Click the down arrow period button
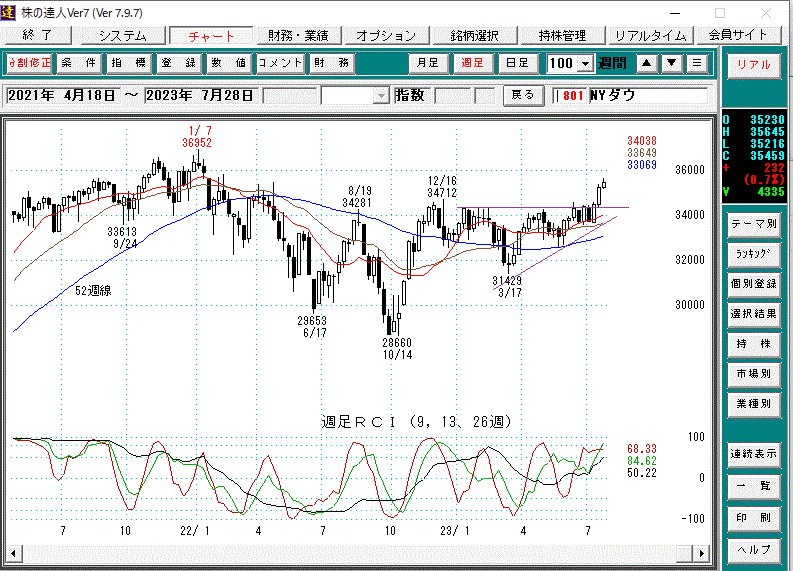This screenshot has height=571, width=793. click(x=672, y=63)
